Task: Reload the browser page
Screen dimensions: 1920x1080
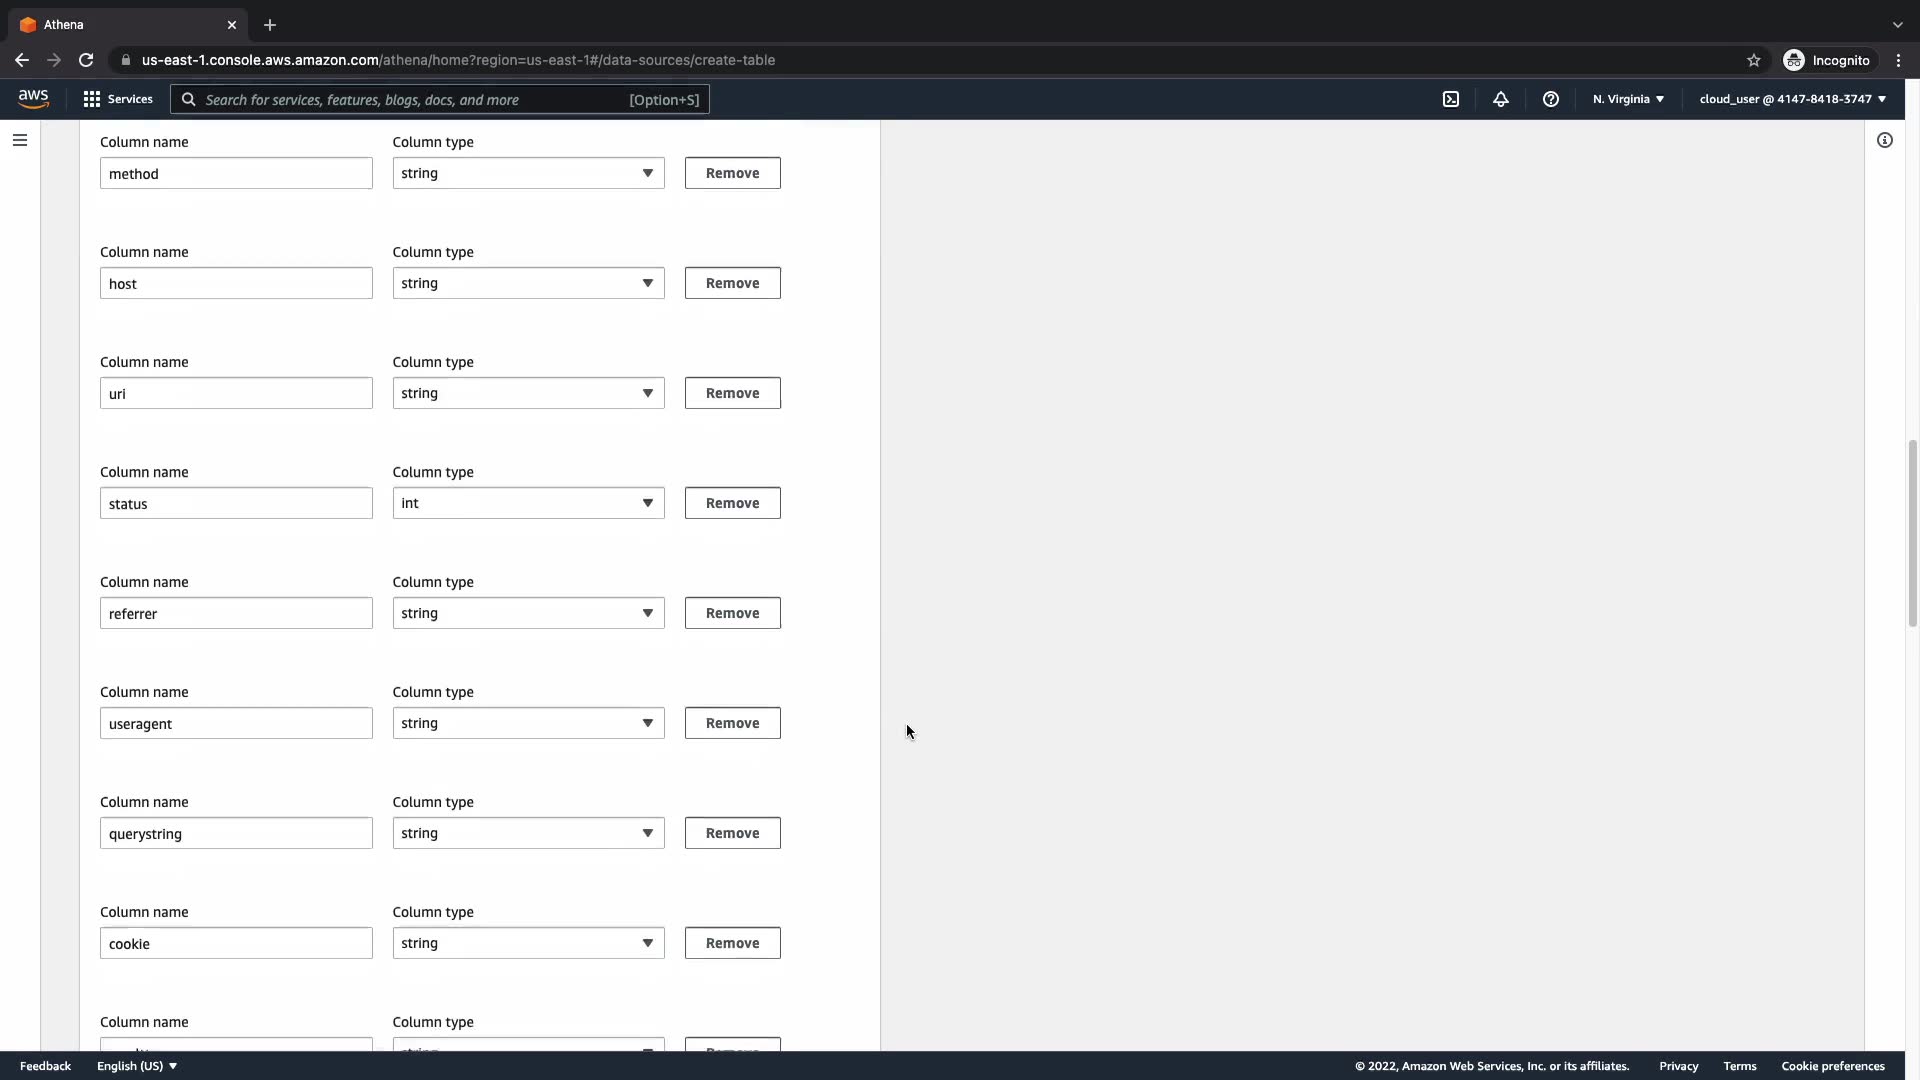Action: pyautogui.click(x=86, y=60)
